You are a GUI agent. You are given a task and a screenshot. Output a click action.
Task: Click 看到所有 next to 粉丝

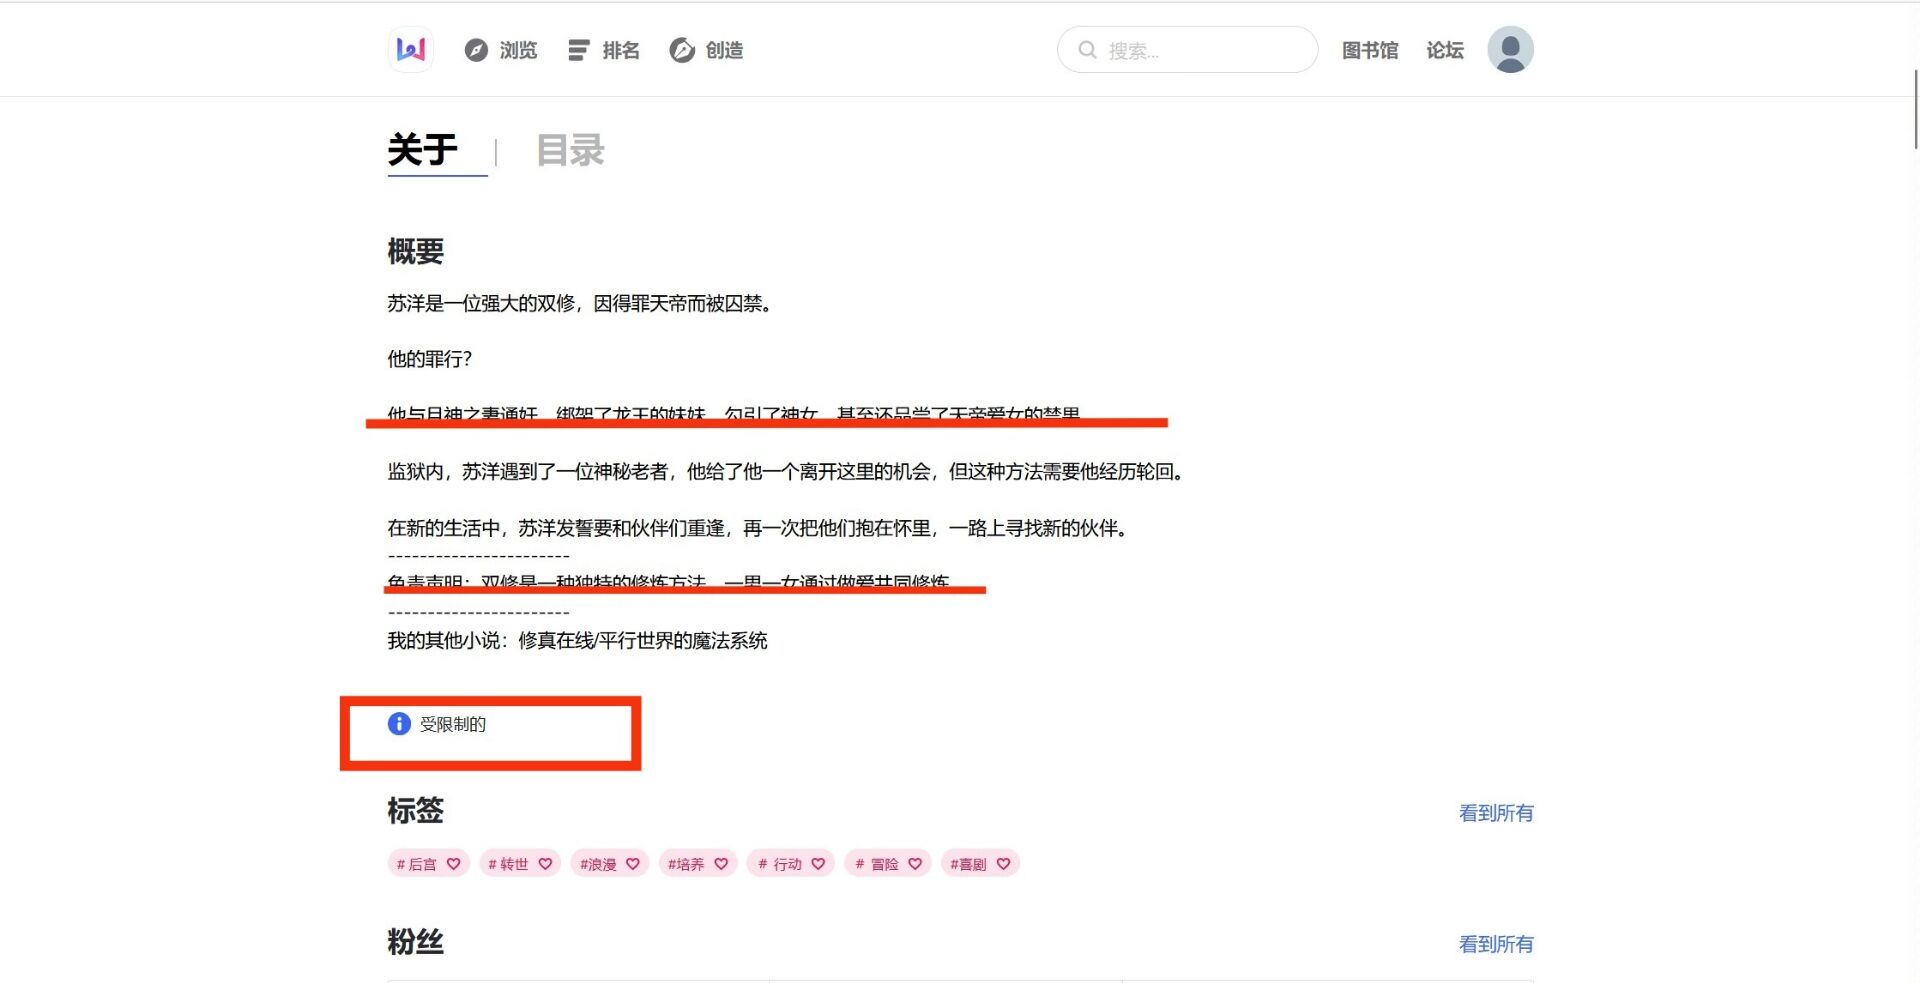(1495, 943)
